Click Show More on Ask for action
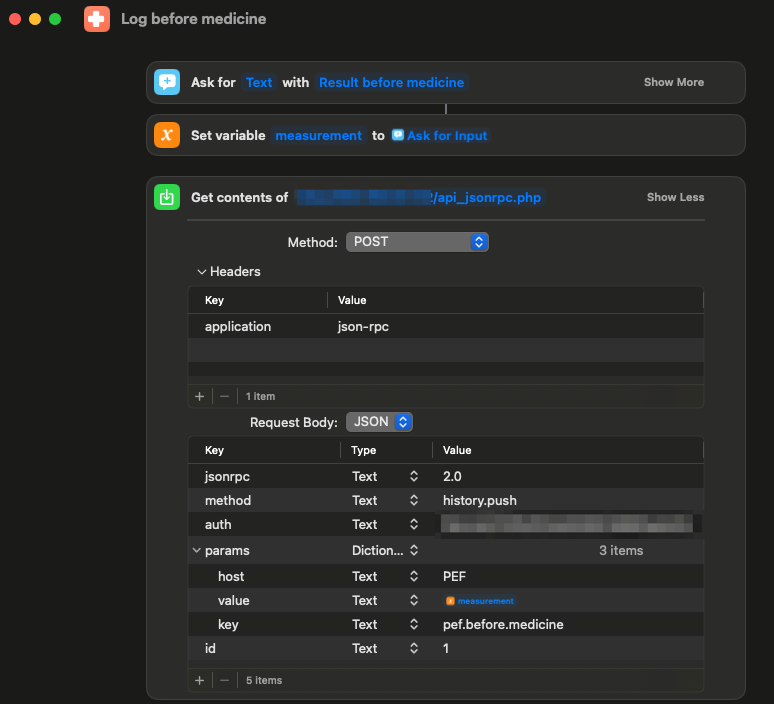Image resolution: width=774 pixels, height=704 pixels. click(673, 82)
